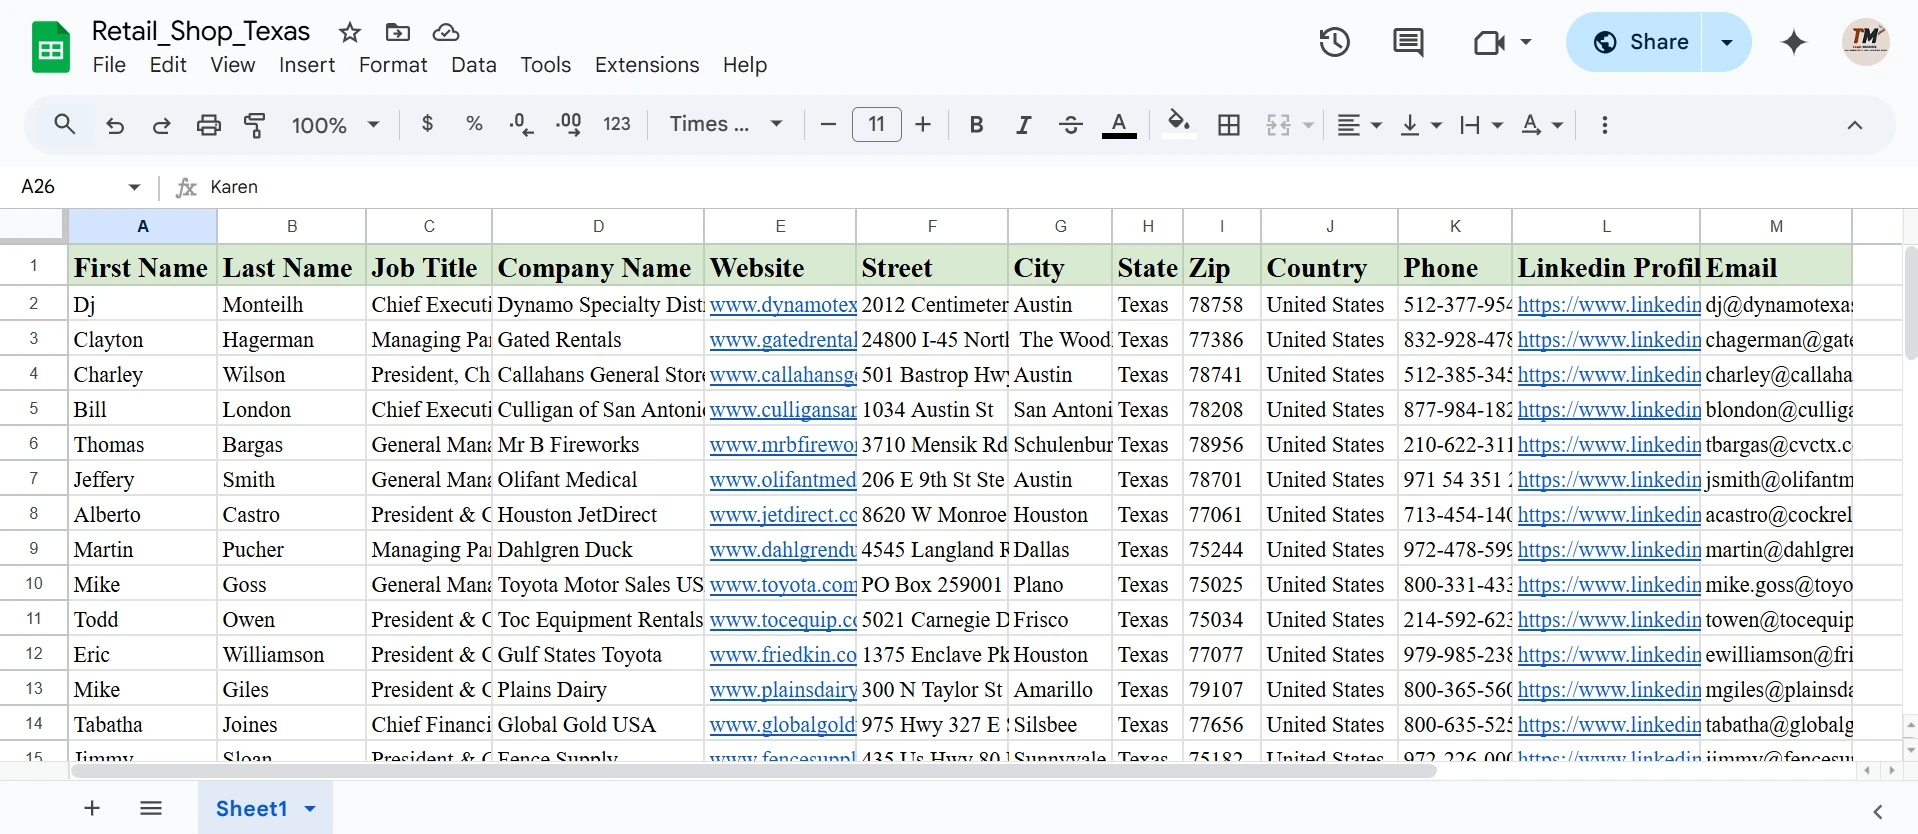Toggle italic formatting

(1023, 125)
